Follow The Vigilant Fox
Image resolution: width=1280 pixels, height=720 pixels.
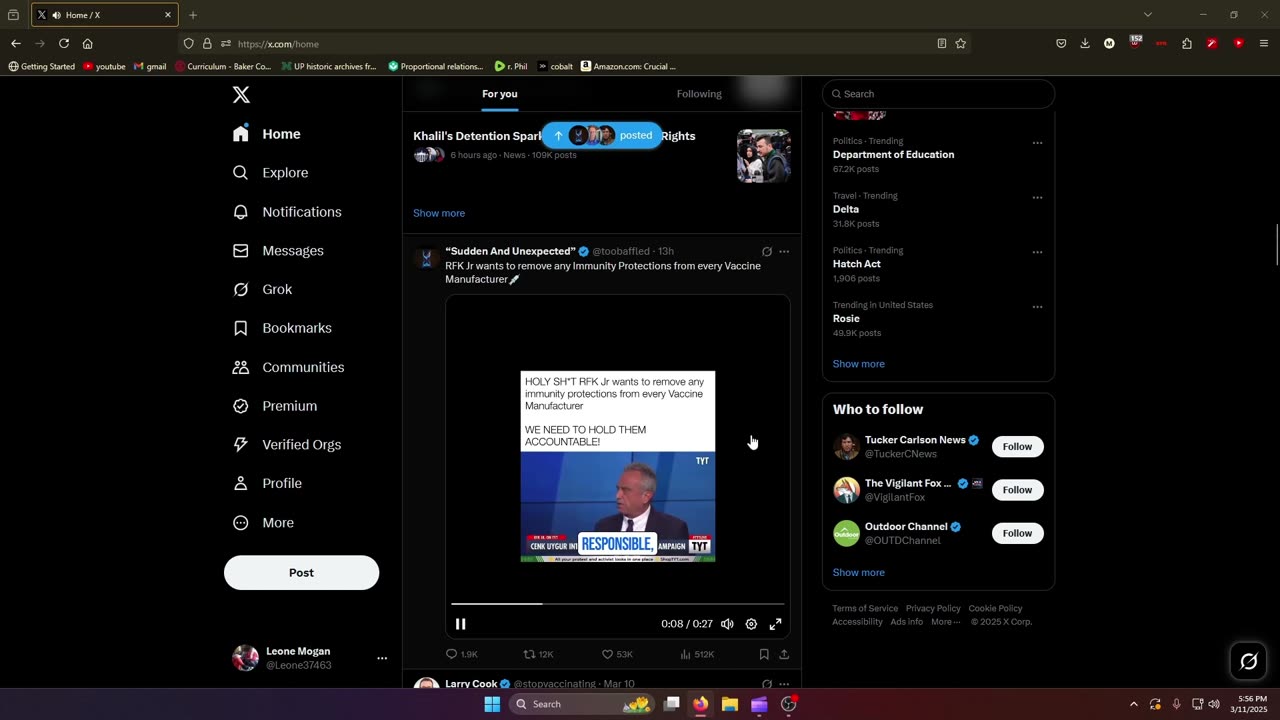1017,490
